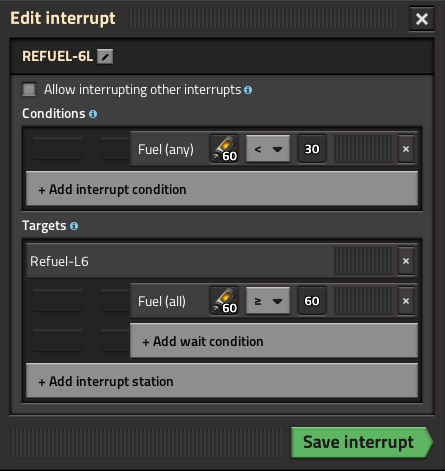The width and height of the screenshot is (445, 471).
Task: Enable Allow interrupting other interrupts checkbox
Action: pos(29,90)
